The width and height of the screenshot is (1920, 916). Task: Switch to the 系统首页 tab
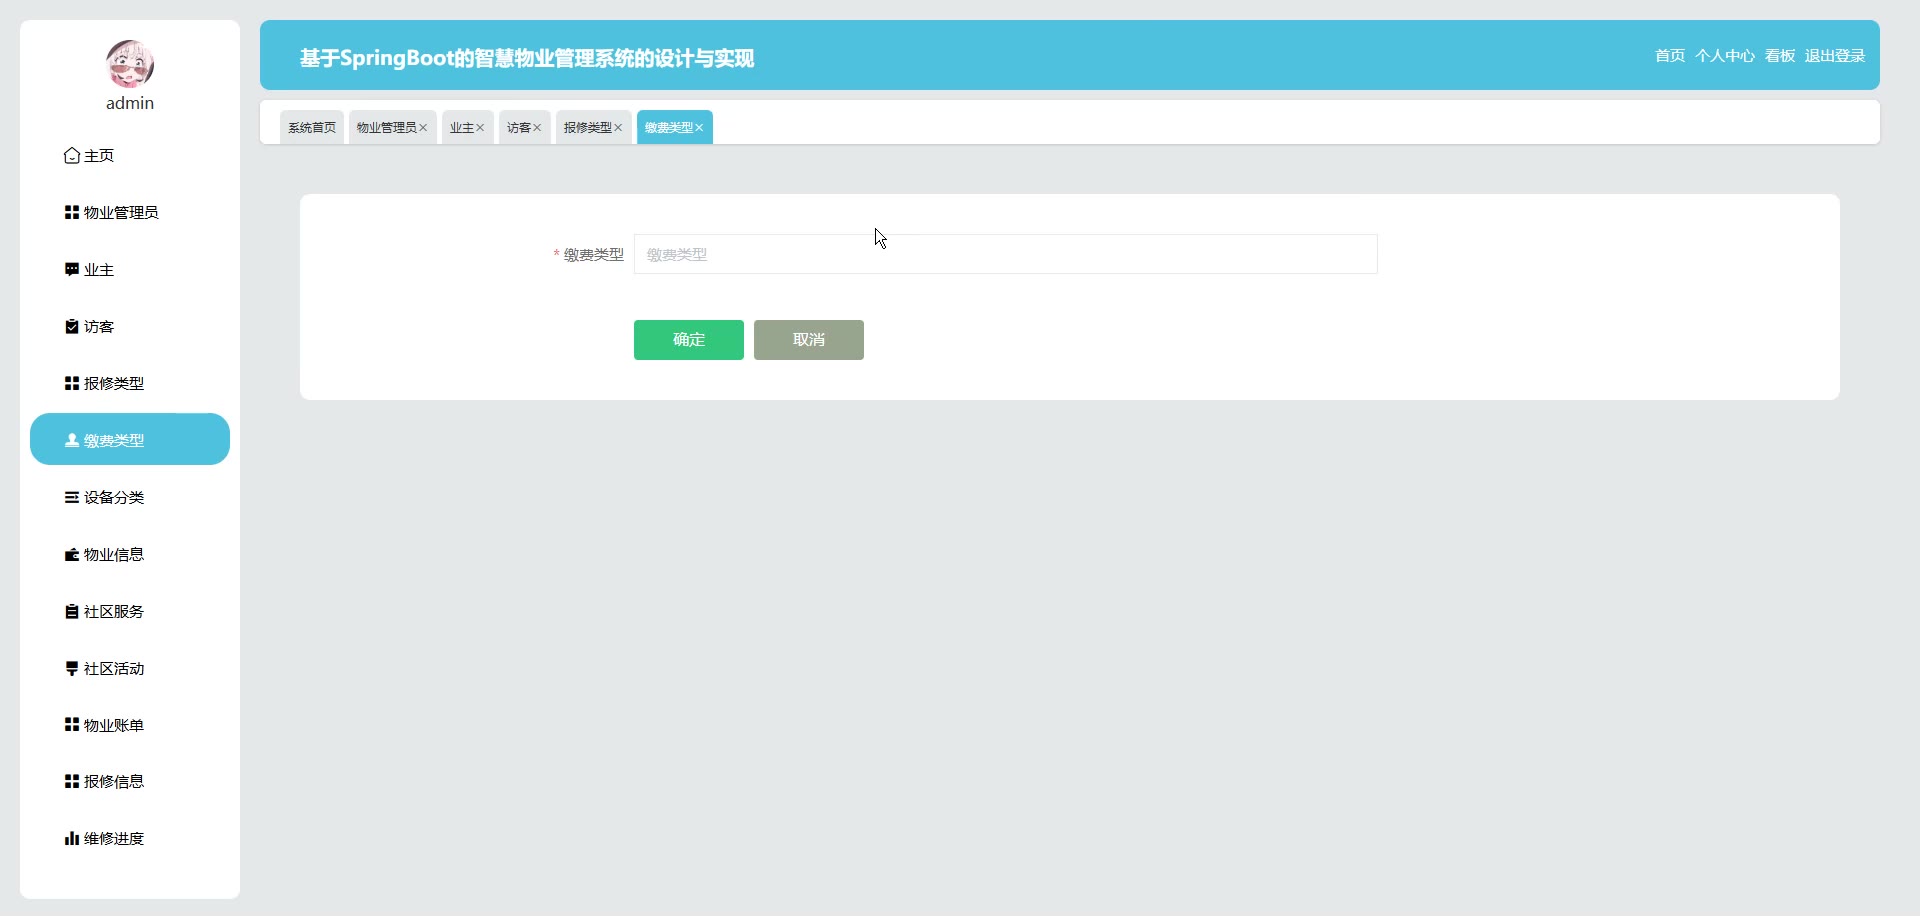click(312, 127)
